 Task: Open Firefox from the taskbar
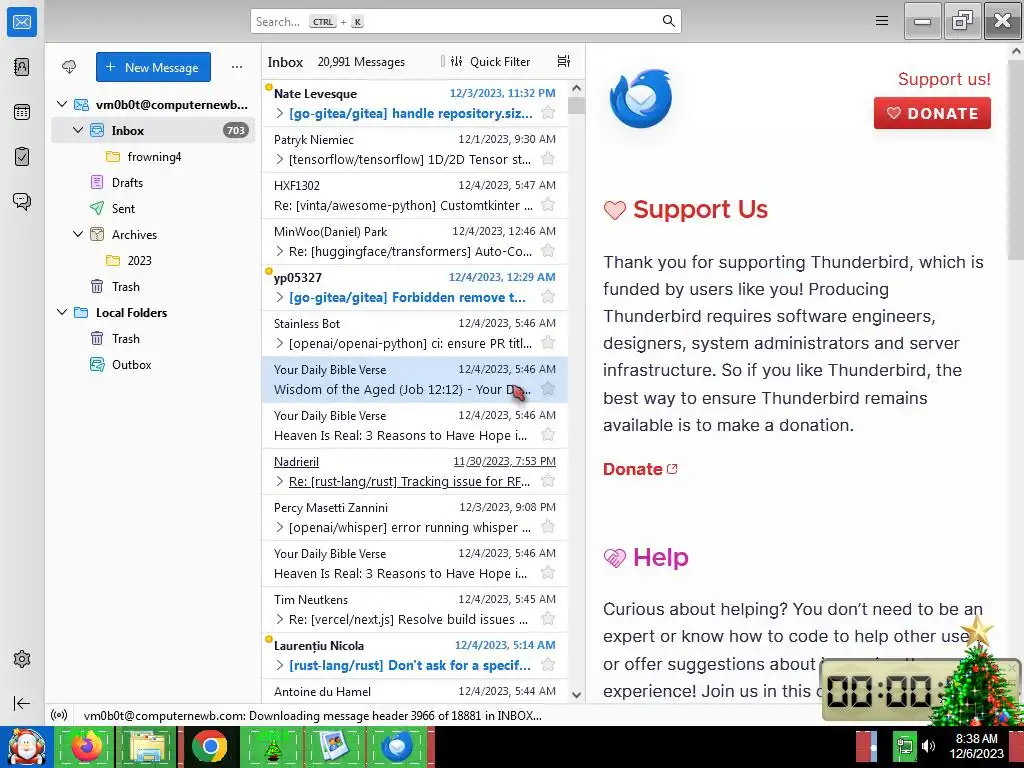coord(86,746)
